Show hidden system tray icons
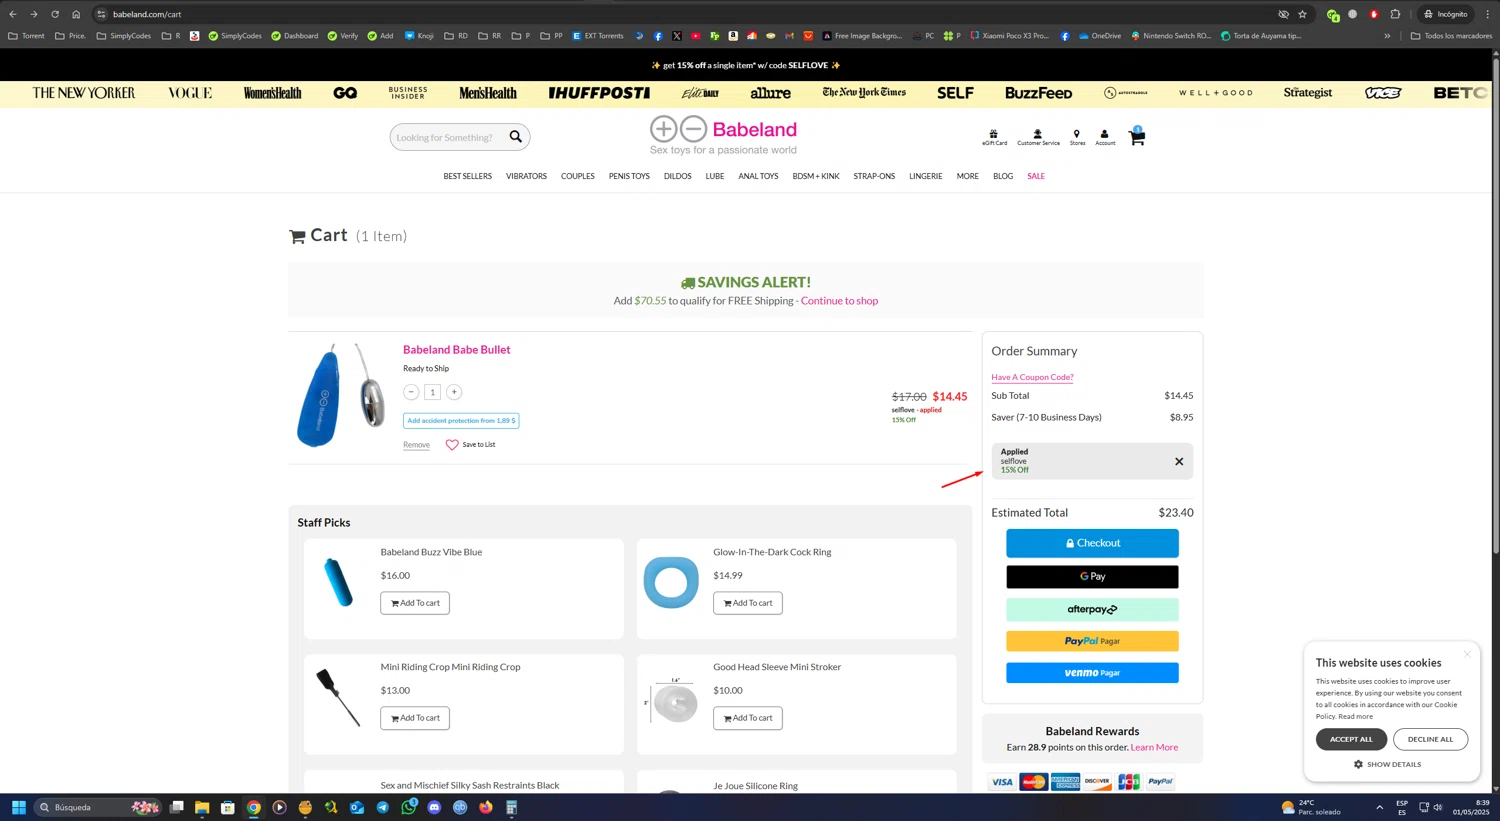 pos(1379,808)
